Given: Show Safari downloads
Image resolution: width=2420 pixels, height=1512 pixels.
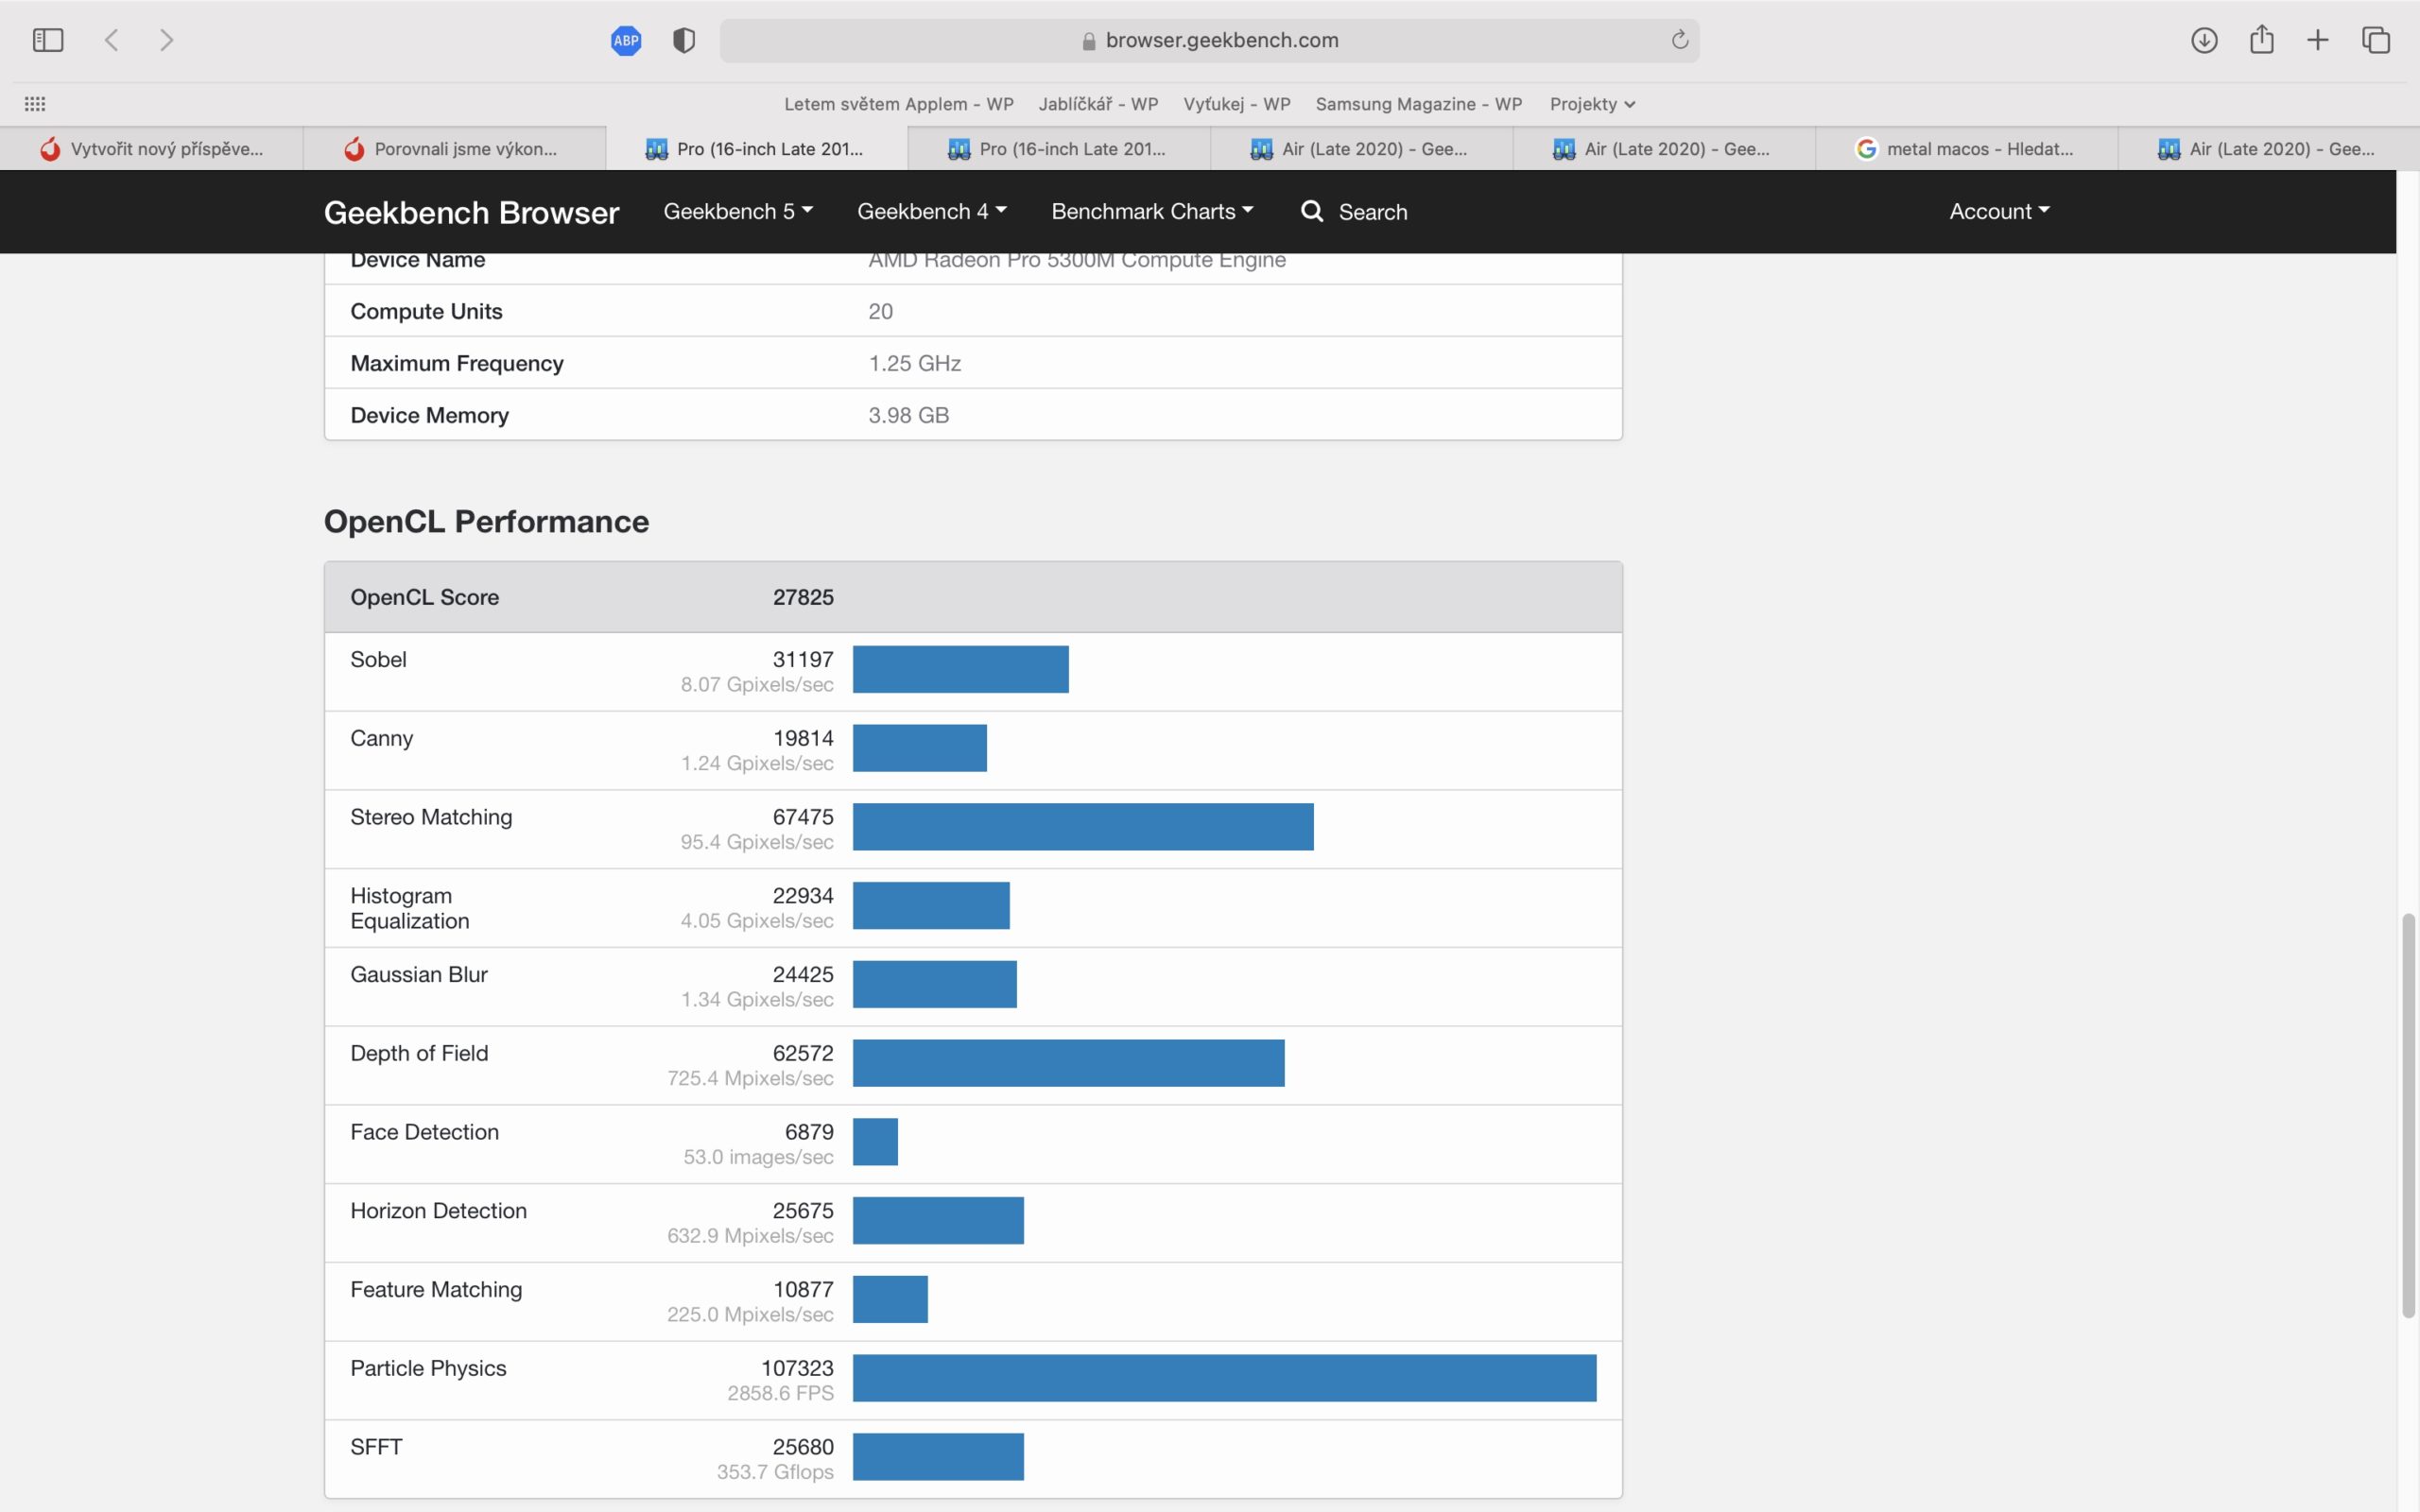Looking at the screenshot, I should (2204, 40).
